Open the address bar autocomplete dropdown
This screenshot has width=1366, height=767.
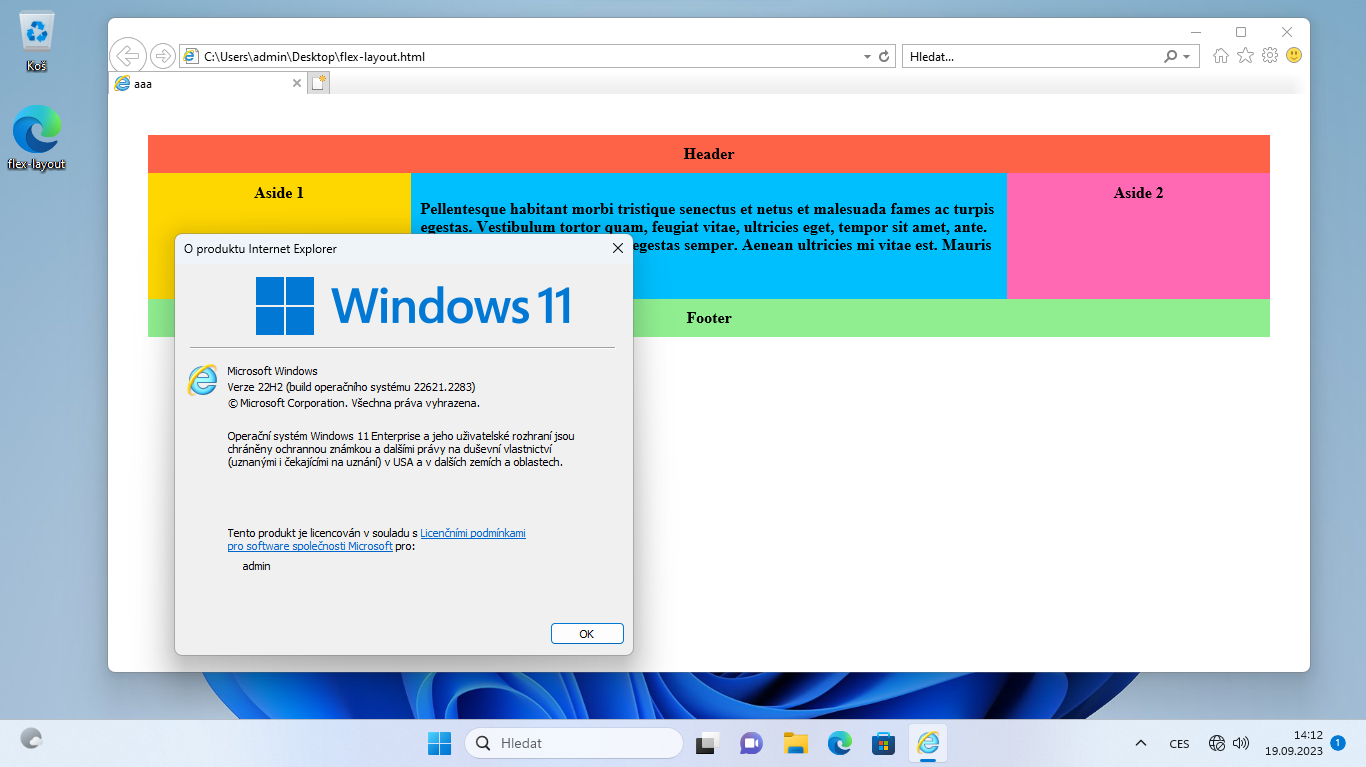867,57
